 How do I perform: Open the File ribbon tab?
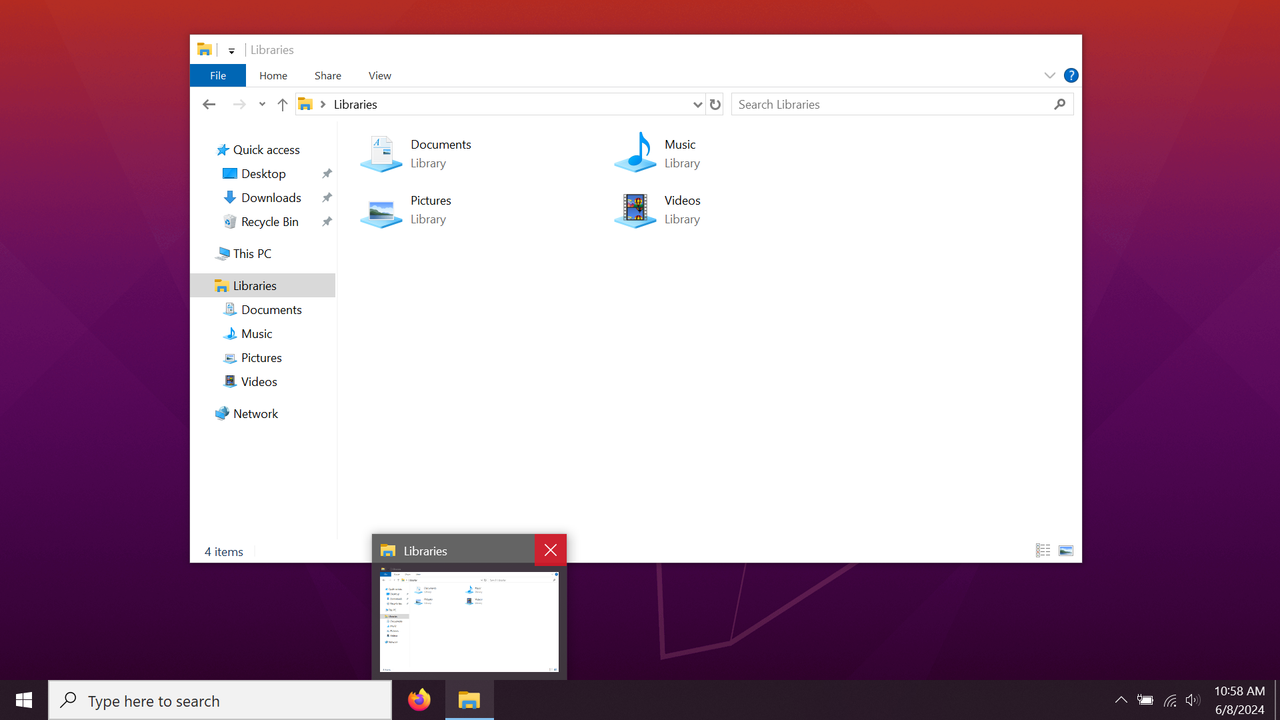point(217,76)
